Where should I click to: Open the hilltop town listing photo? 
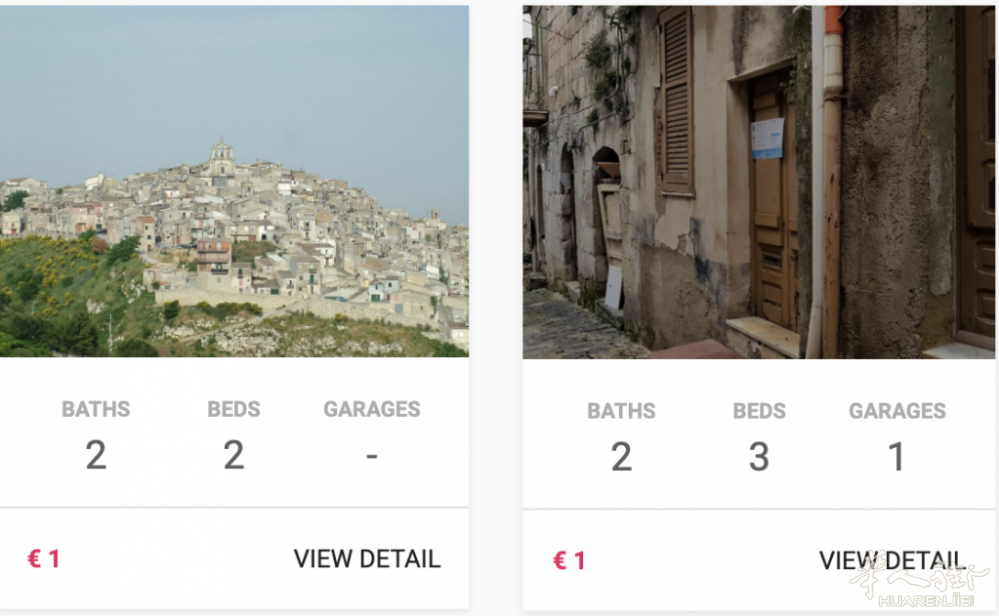click(234, 182)
